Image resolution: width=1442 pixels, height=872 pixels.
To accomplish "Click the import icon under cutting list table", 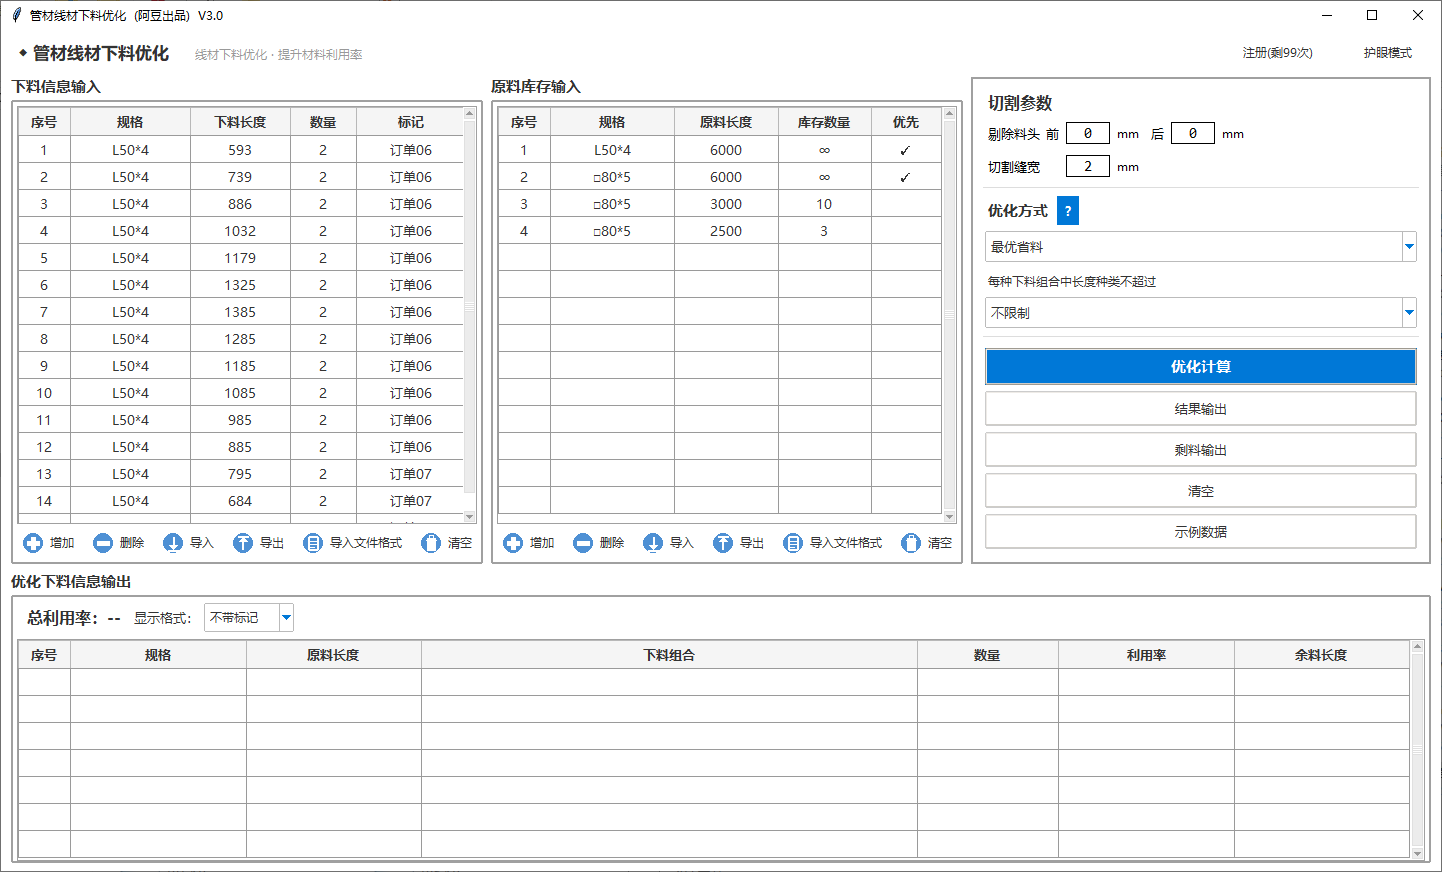I will click(173, 543).
